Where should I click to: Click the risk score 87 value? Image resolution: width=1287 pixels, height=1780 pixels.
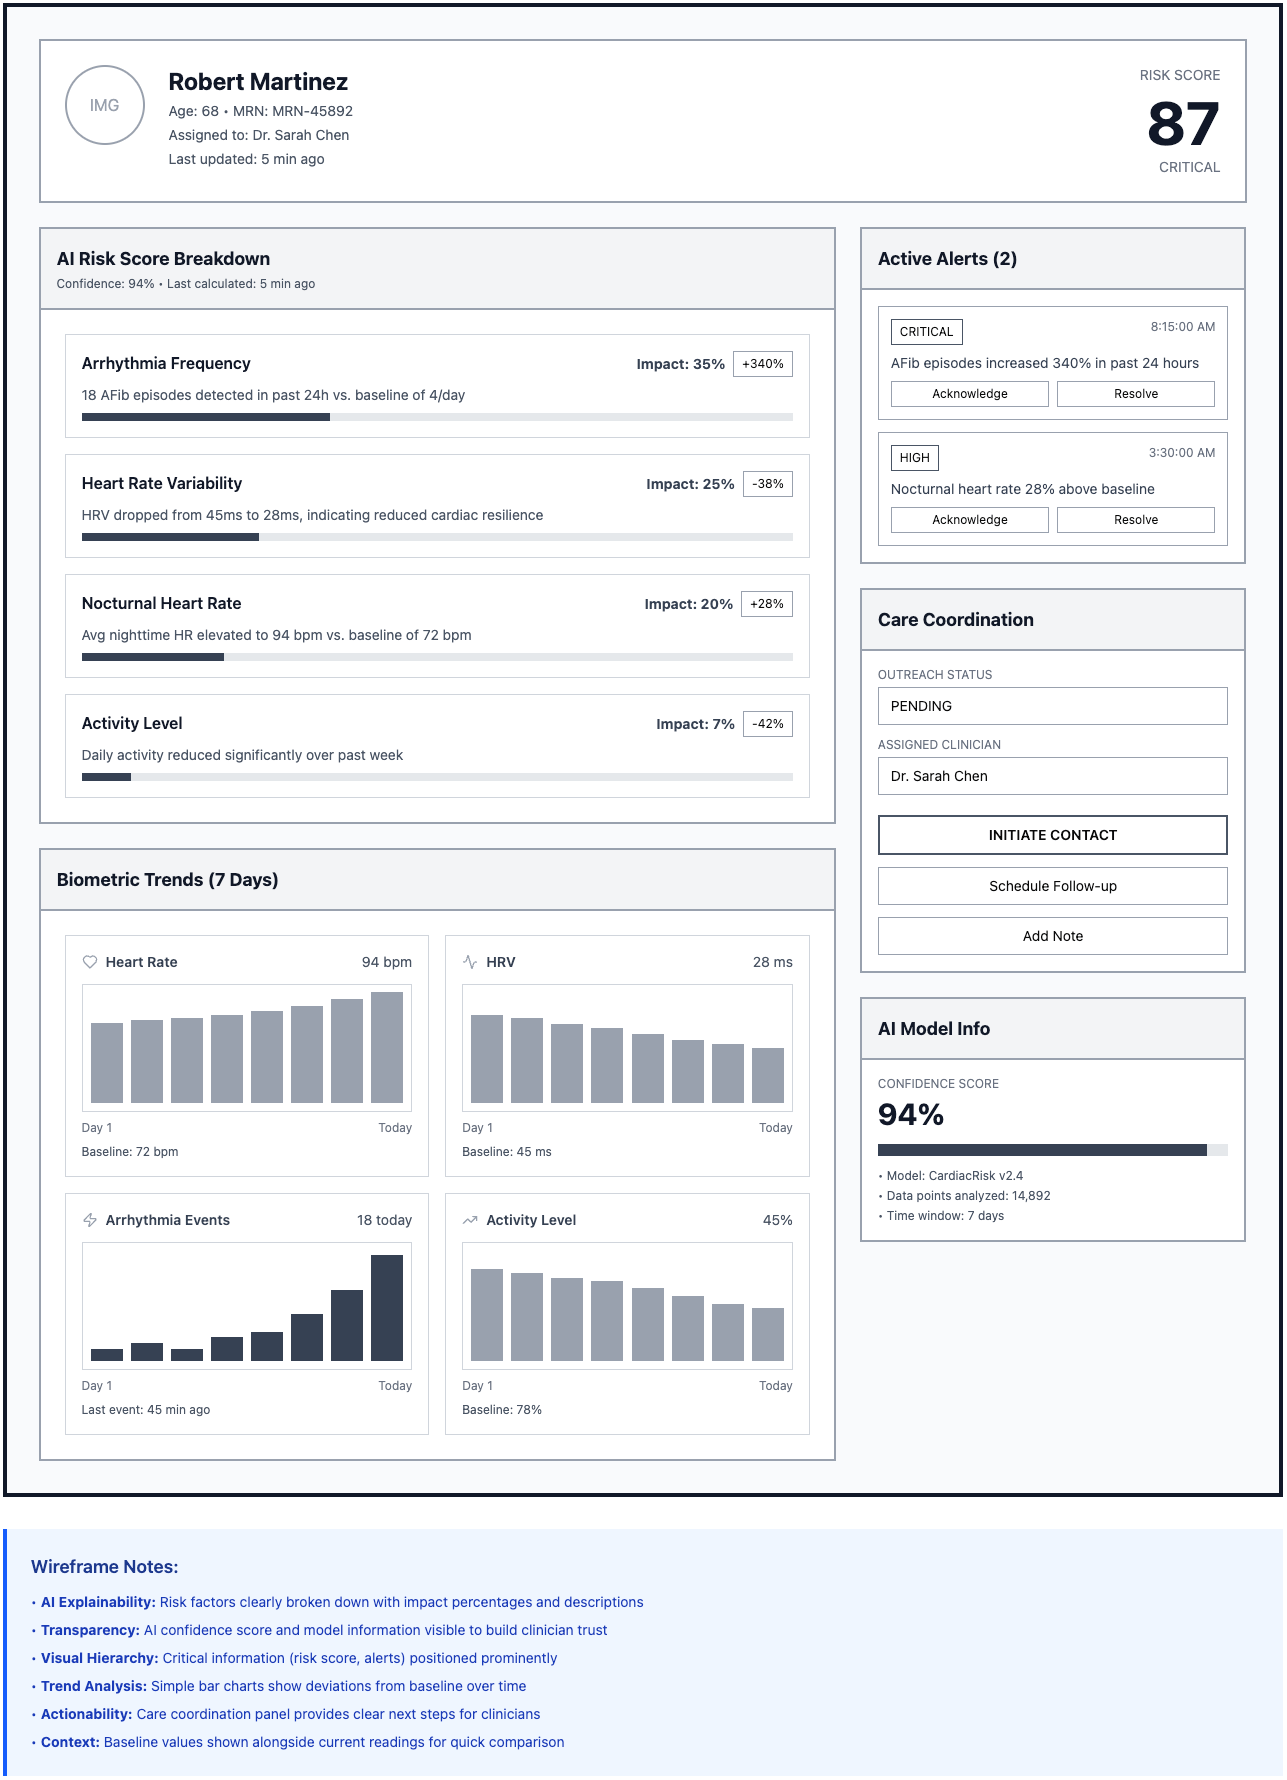pyautogui.click(x=1182, y=124)
